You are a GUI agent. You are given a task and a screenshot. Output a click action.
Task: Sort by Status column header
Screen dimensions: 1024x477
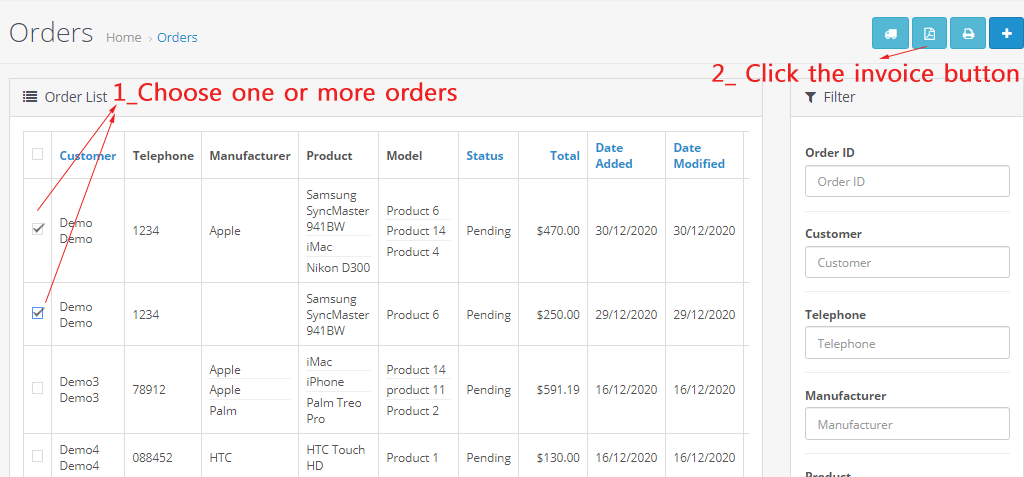coord(485,156)
